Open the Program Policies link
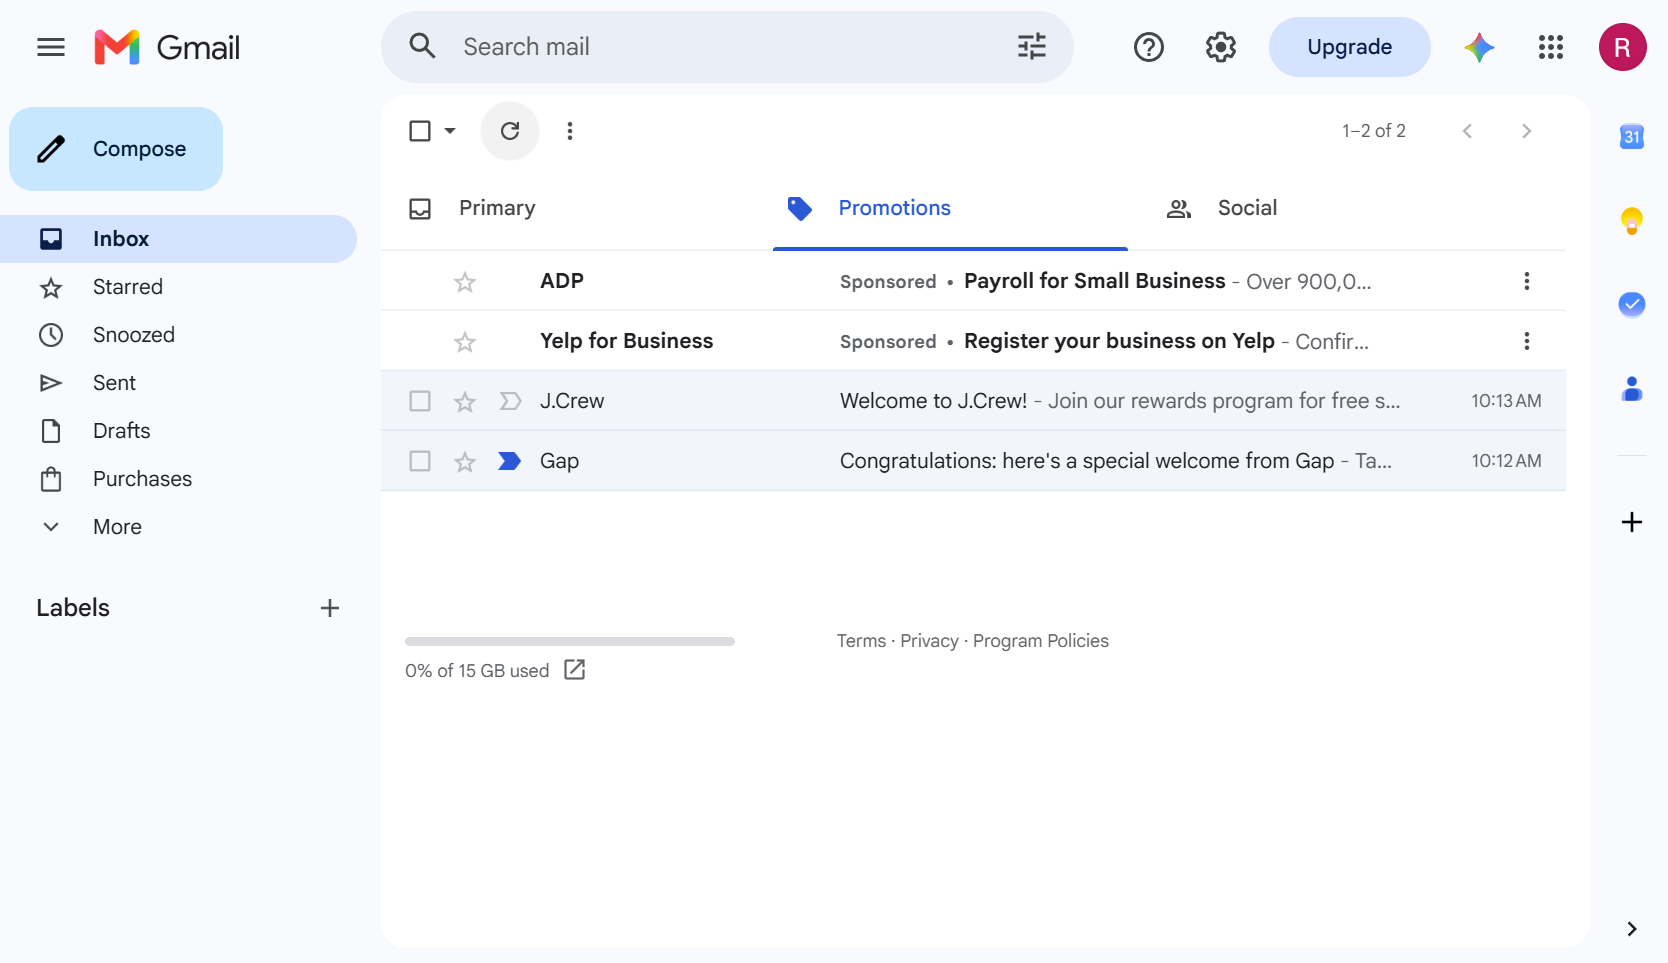 pos(1041,641)
